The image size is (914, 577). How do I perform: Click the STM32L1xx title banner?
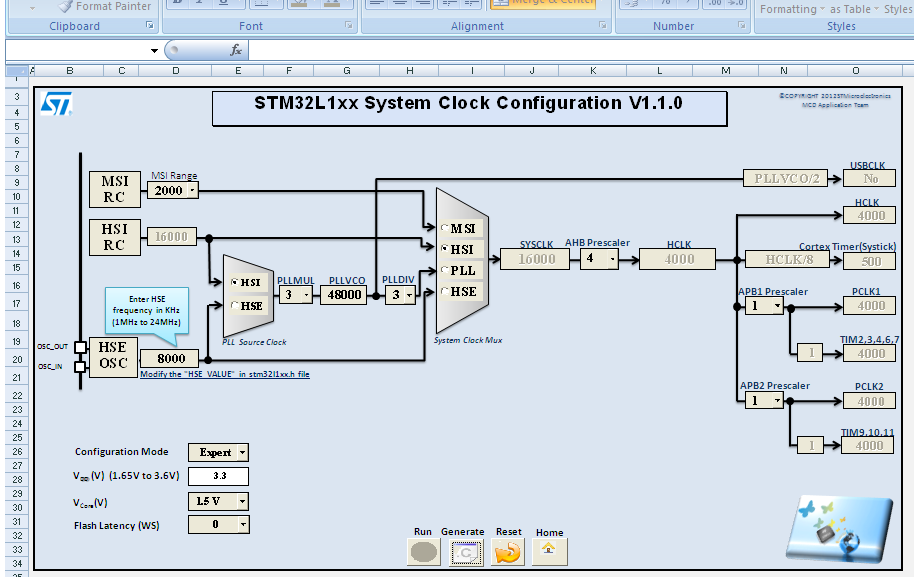point(469,108)
